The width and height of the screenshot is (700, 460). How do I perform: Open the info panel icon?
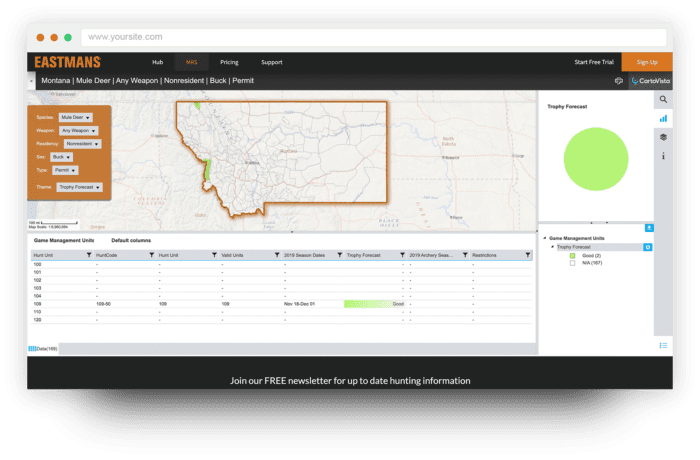(x=663, y=156)
